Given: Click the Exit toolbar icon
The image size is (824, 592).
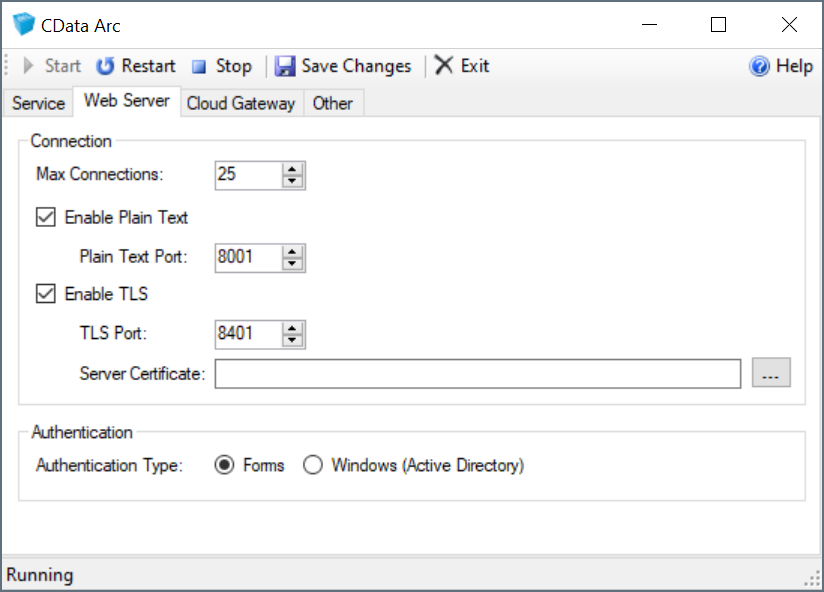Looking at the screenshot, I should pos(444,66).
